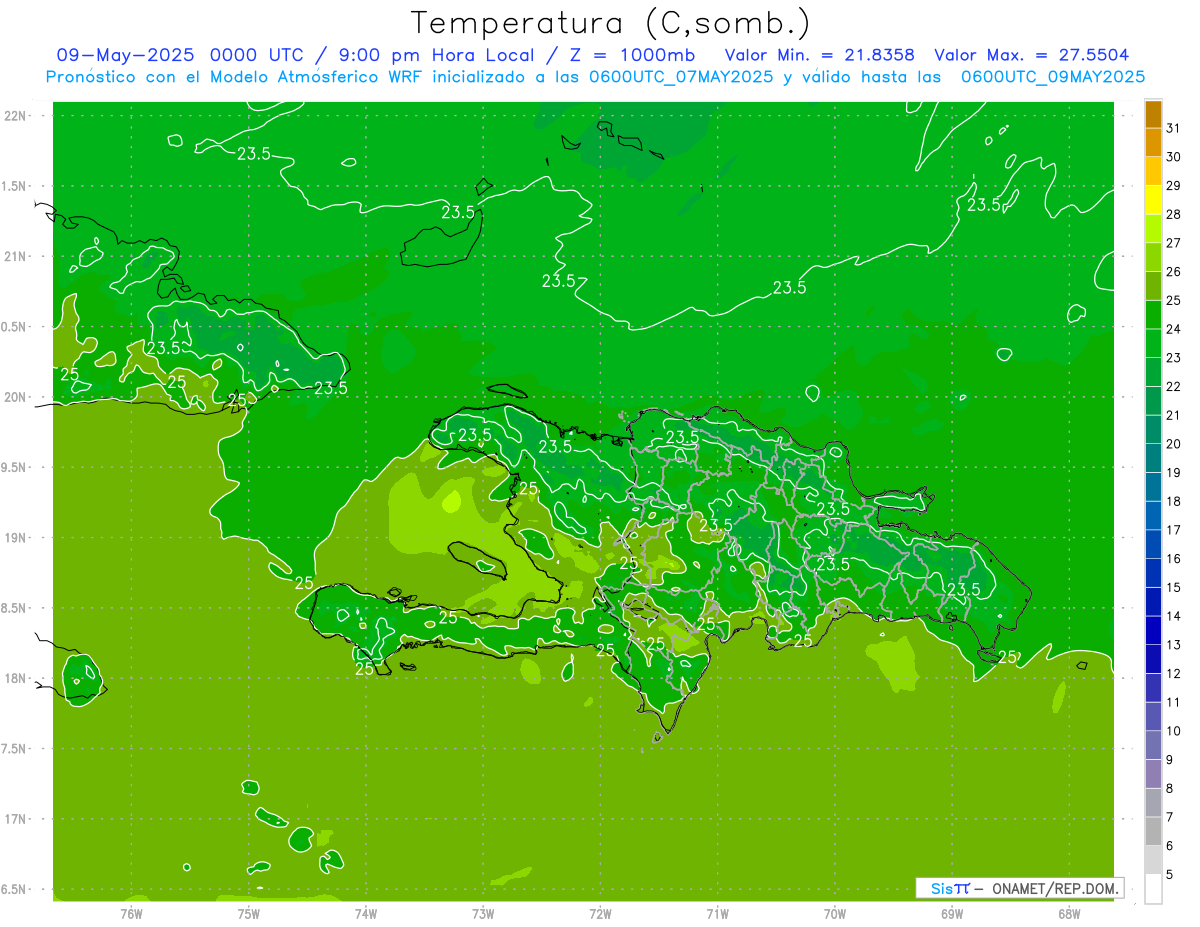Select legend value '10'
The image size is (1200, 927).
pyautogui.click(x=1174, y=731)
